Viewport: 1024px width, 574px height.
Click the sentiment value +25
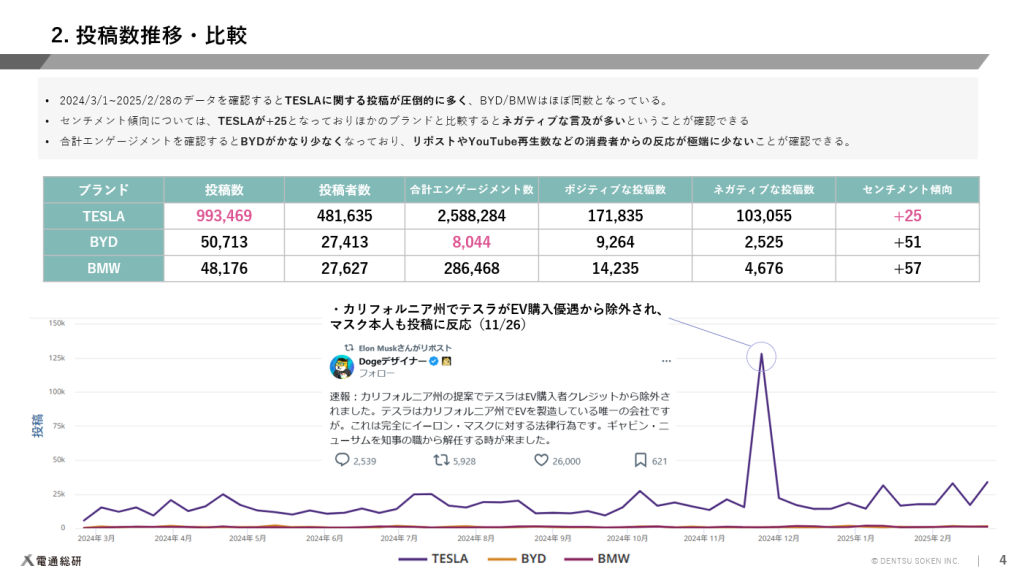[907, 216]
